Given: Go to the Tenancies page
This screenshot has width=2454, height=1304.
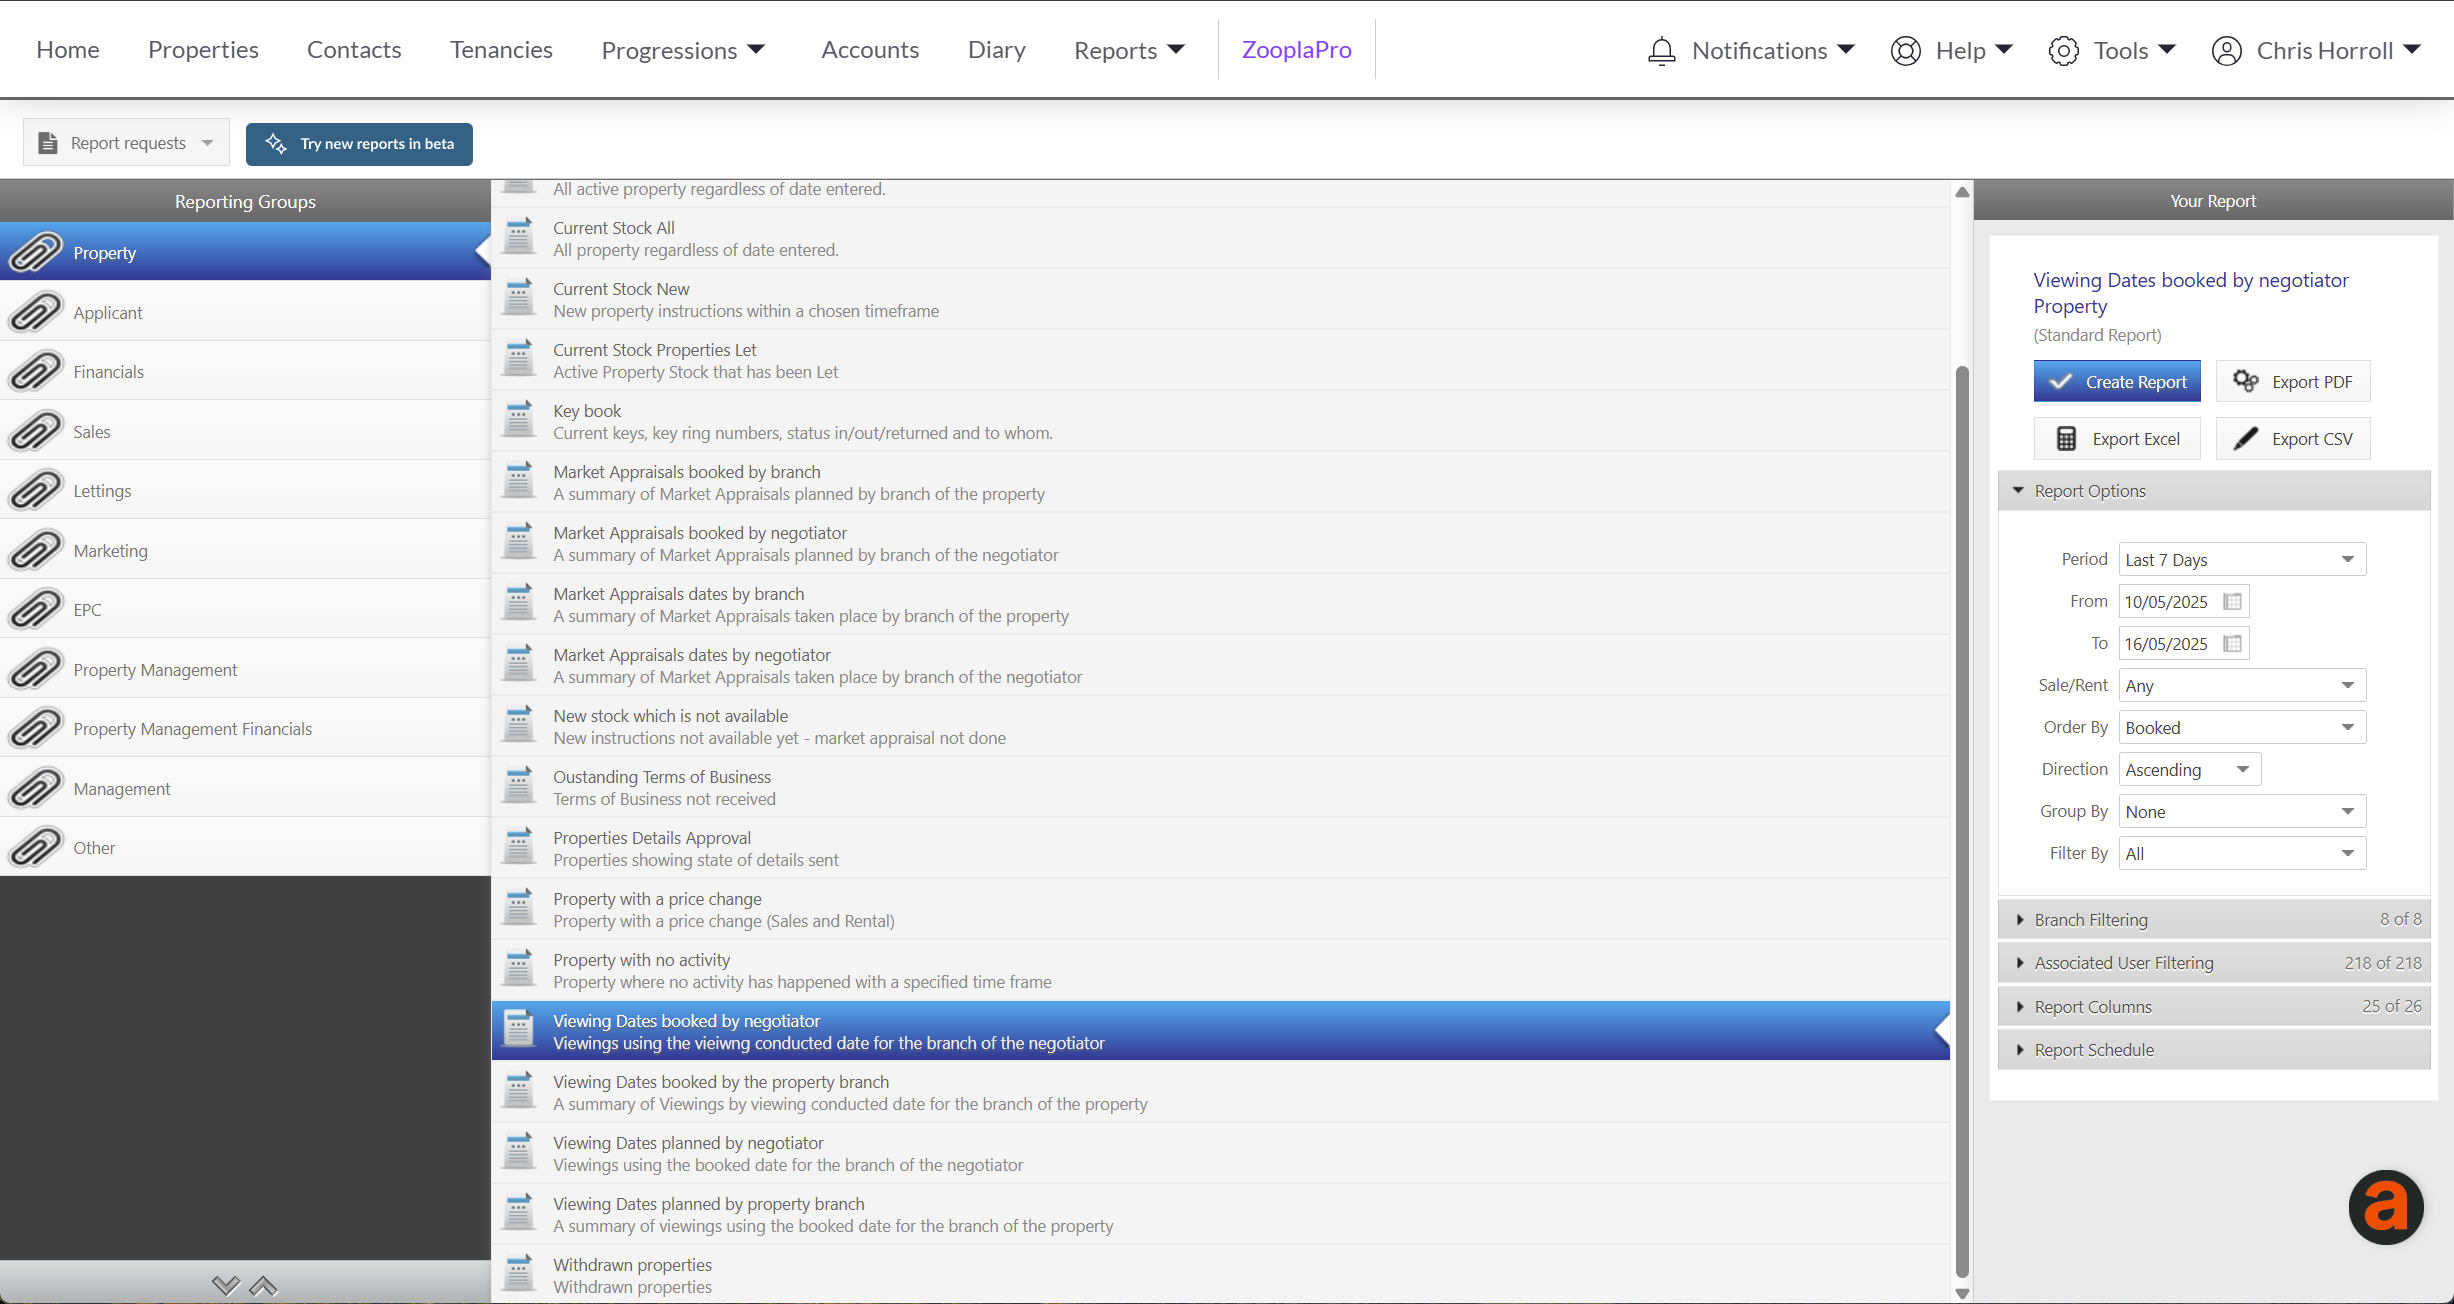Looking at the screenshot, I should tap(501, 50).
